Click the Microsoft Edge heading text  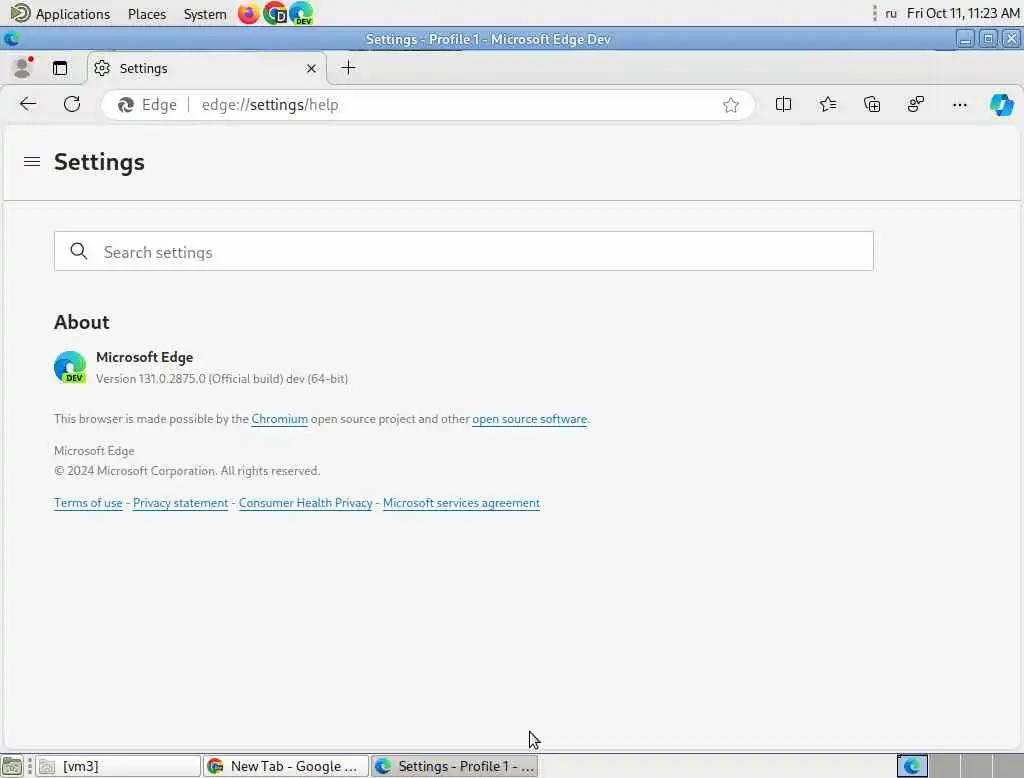[x=144, y=357]
